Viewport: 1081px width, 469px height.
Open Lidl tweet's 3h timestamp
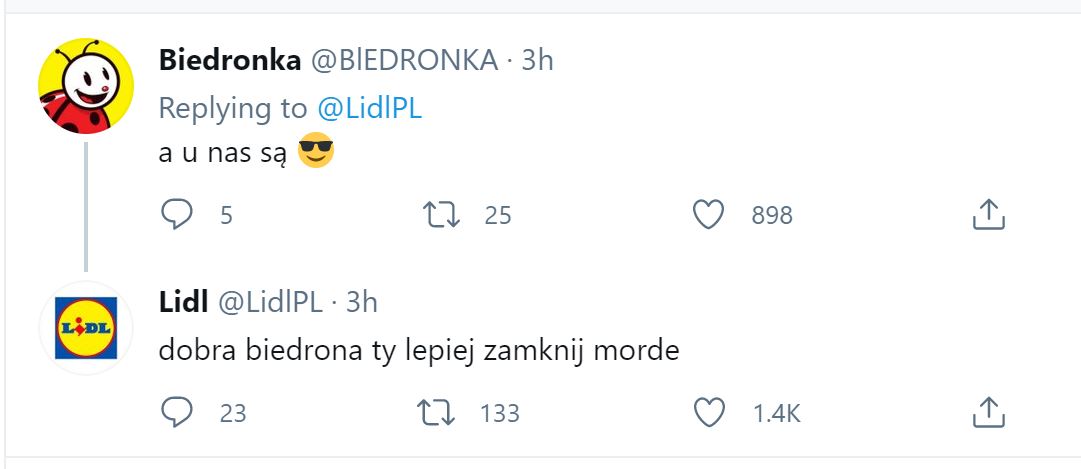tap(362, 302)
